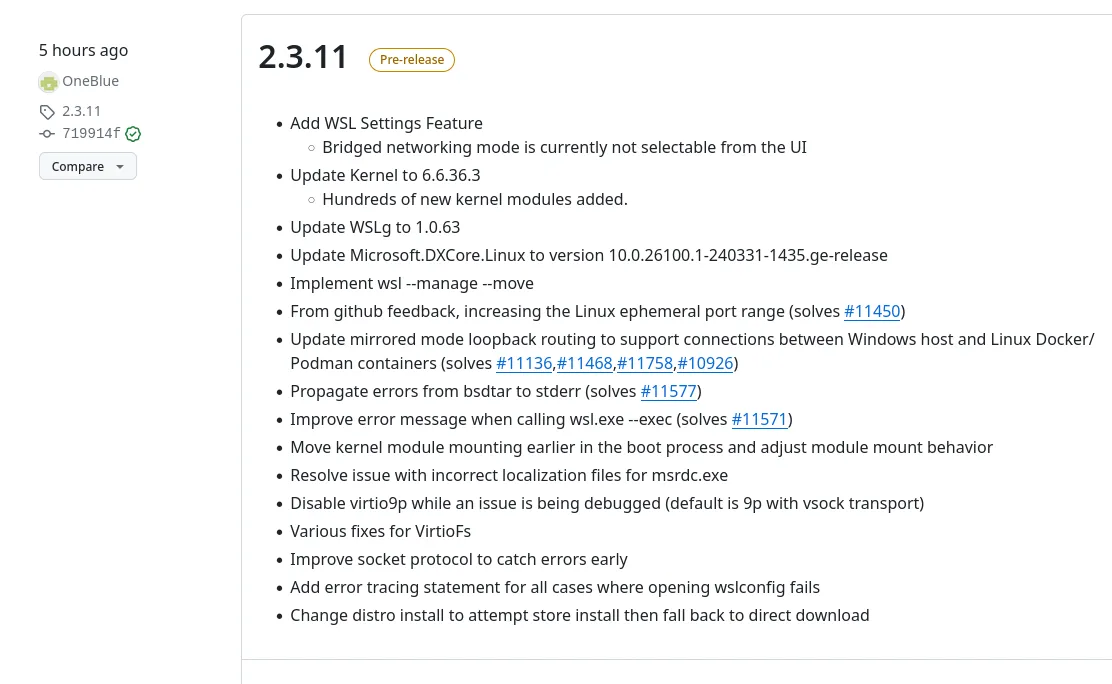Image resolution: width=1112 pixels, height=684 pixels.
Task: Click the tag icon beside version 2.3.11
Action: (47, 111)
